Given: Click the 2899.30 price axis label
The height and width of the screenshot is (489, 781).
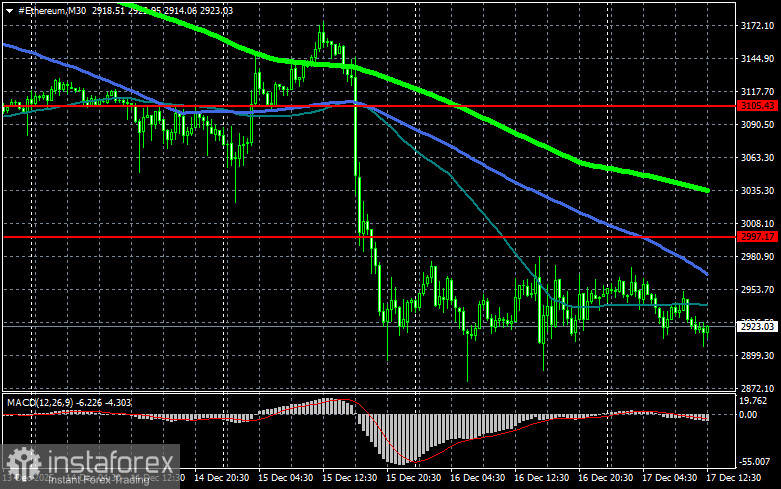Looking at the screenshot, I should coord(757,356).
